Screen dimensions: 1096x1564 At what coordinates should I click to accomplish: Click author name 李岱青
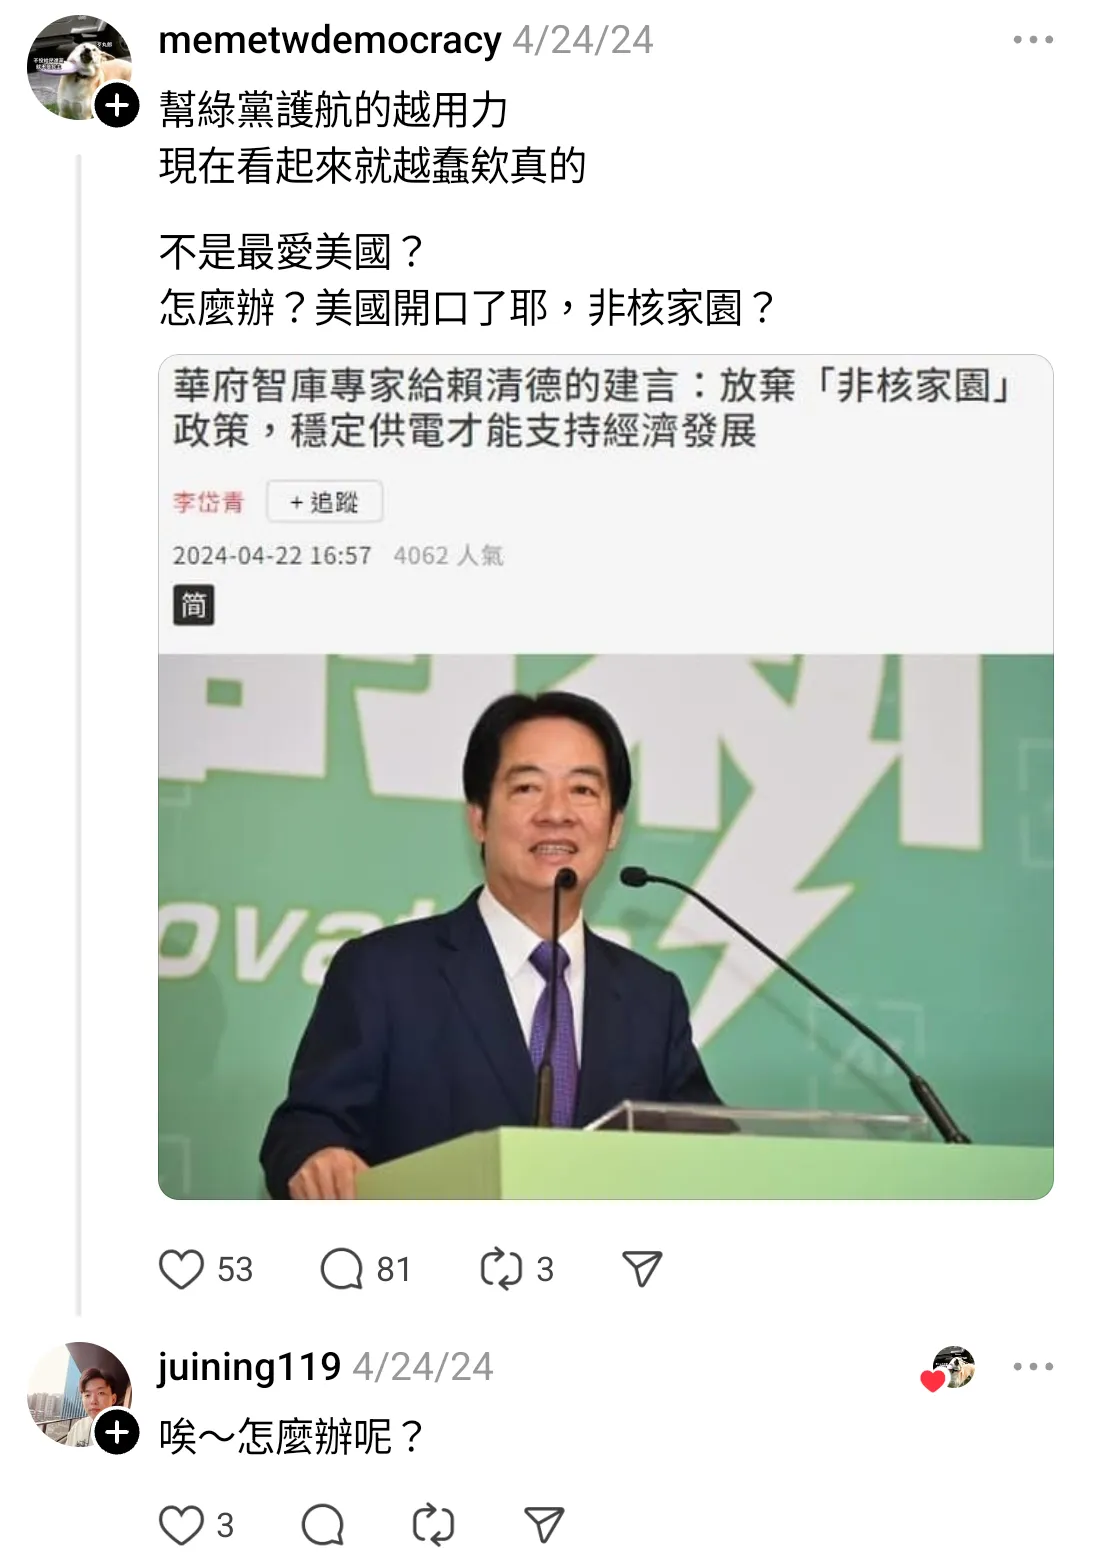coord(208,502)
